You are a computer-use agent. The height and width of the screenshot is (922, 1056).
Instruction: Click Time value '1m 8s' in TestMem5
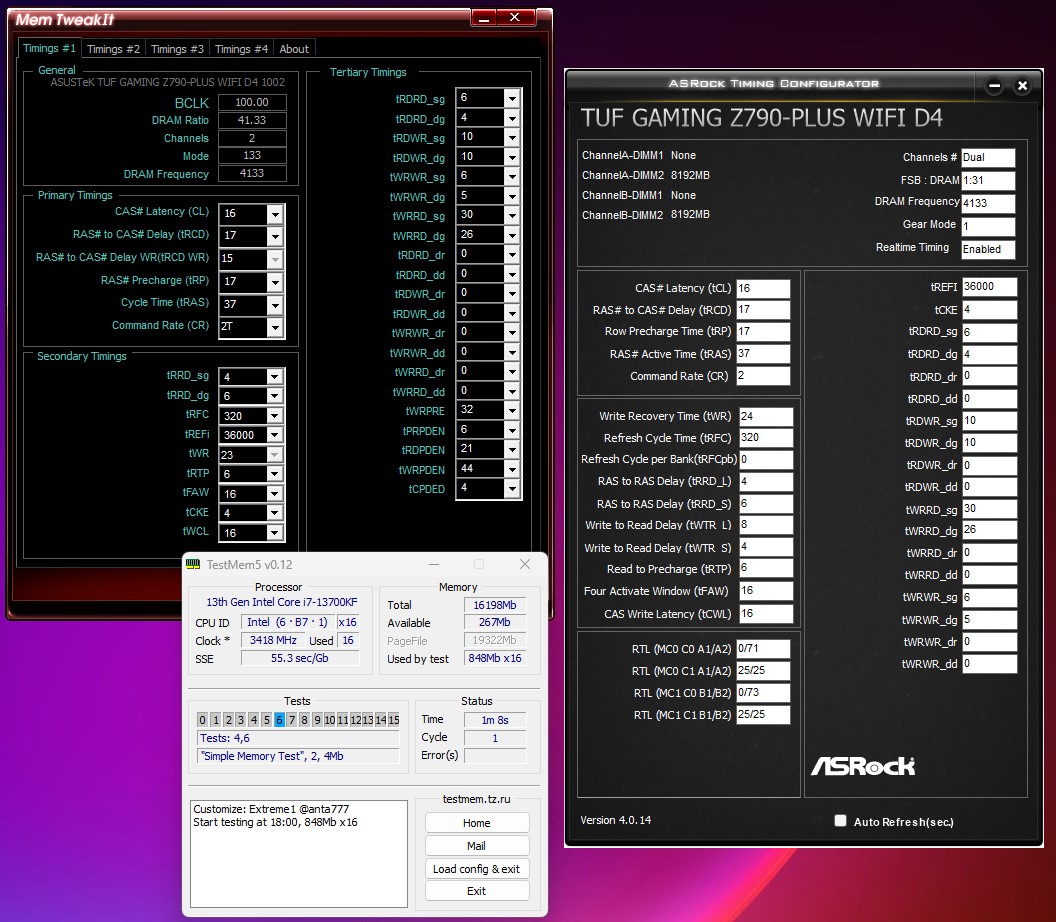494,720
